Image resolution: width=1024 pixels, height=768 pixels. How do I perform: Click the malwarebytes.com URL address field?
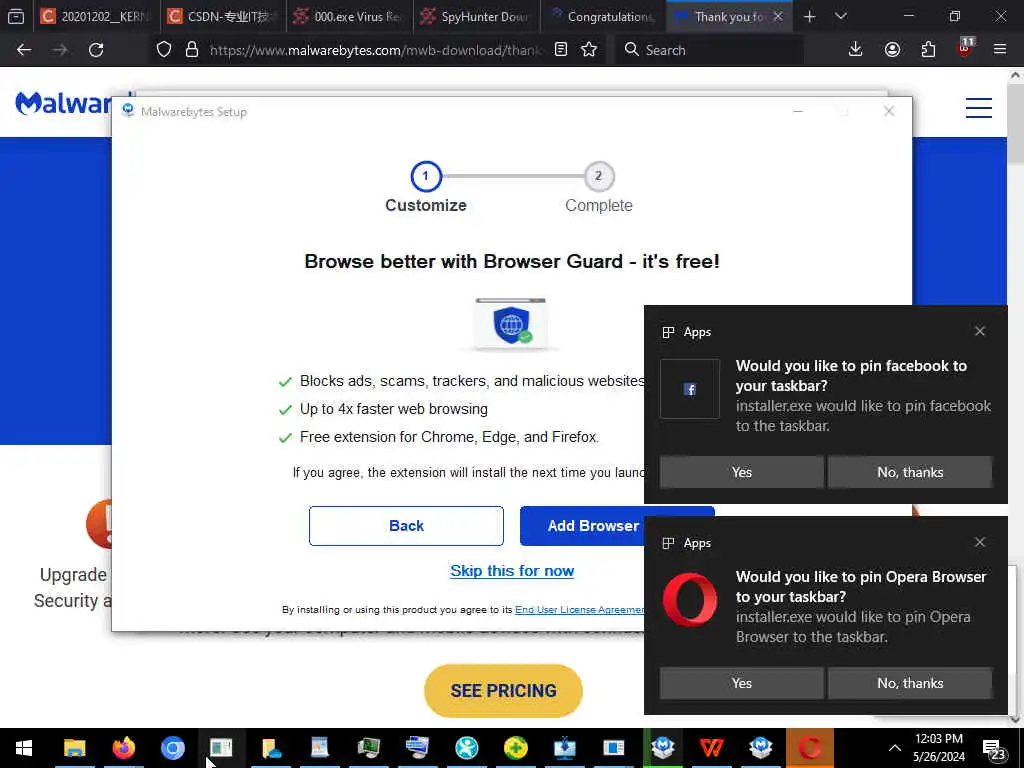pos(376,50)
